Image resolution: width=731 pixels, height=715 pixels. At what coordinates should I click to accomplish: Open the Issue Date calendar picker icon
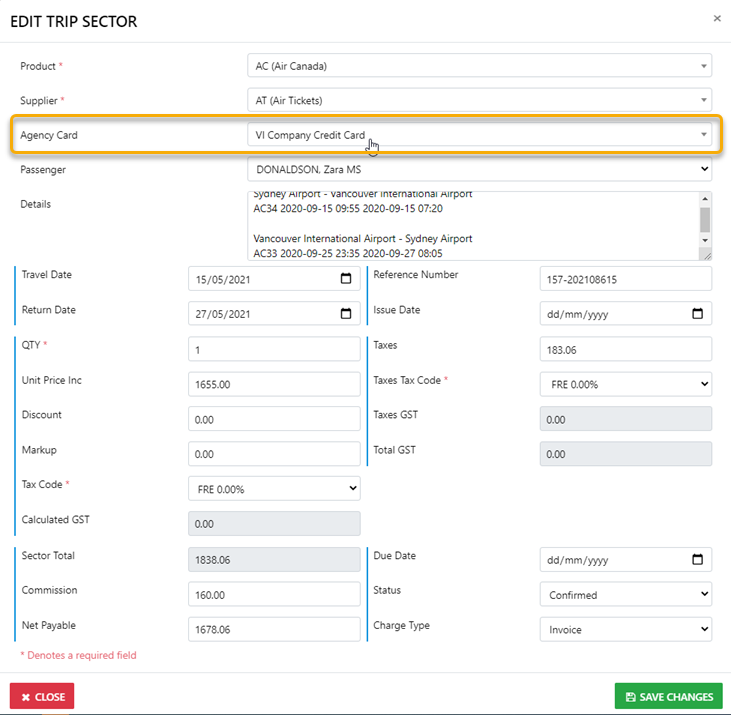[x=698, y=314]
